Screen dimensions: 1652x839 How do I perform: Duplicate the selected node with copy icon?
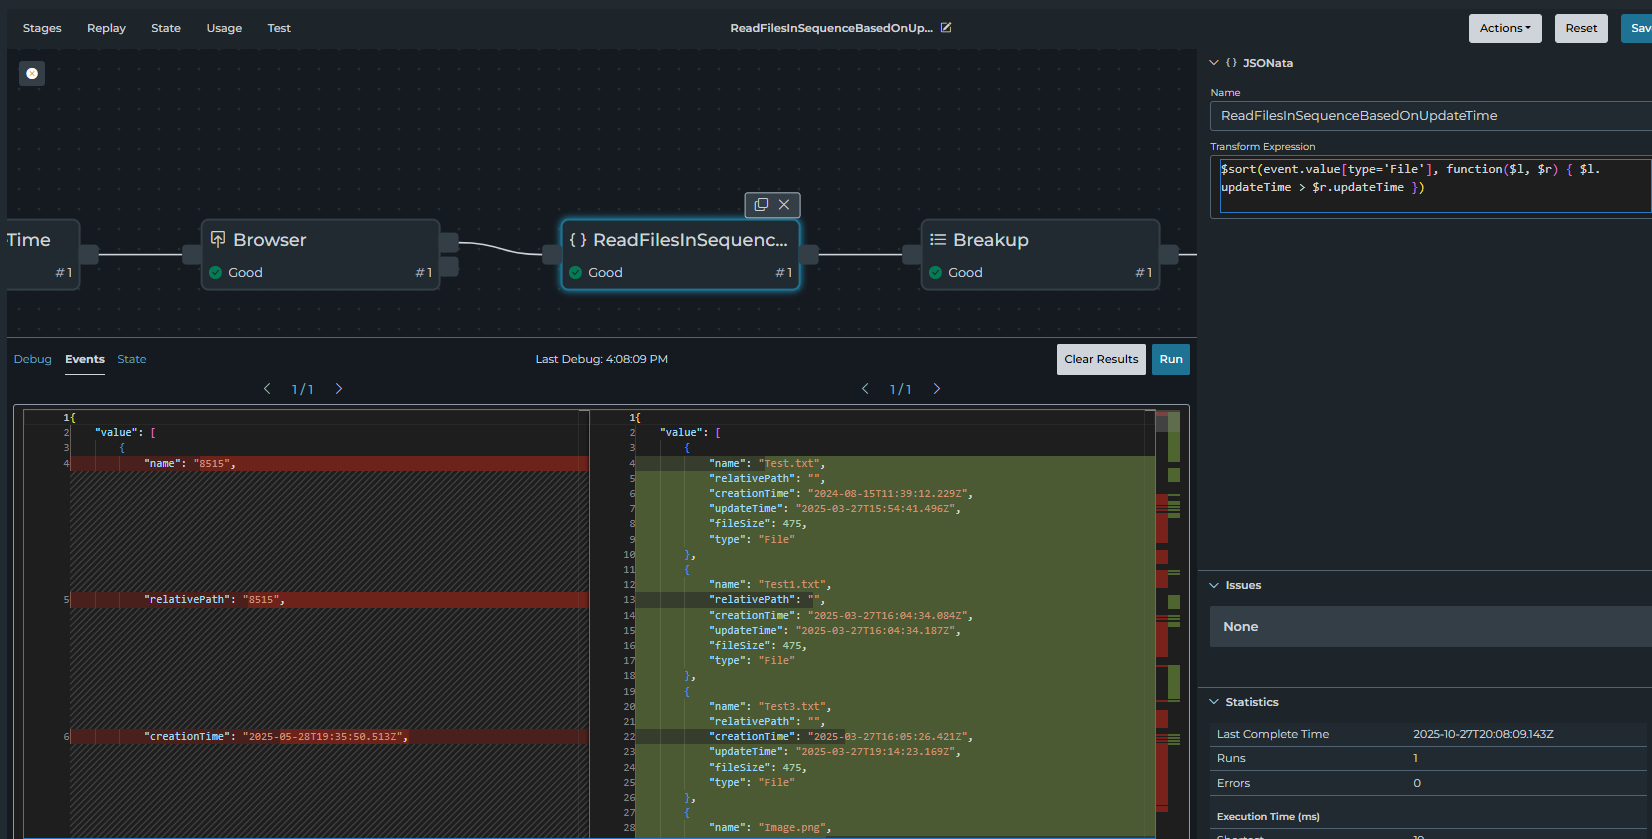(761, 205)
